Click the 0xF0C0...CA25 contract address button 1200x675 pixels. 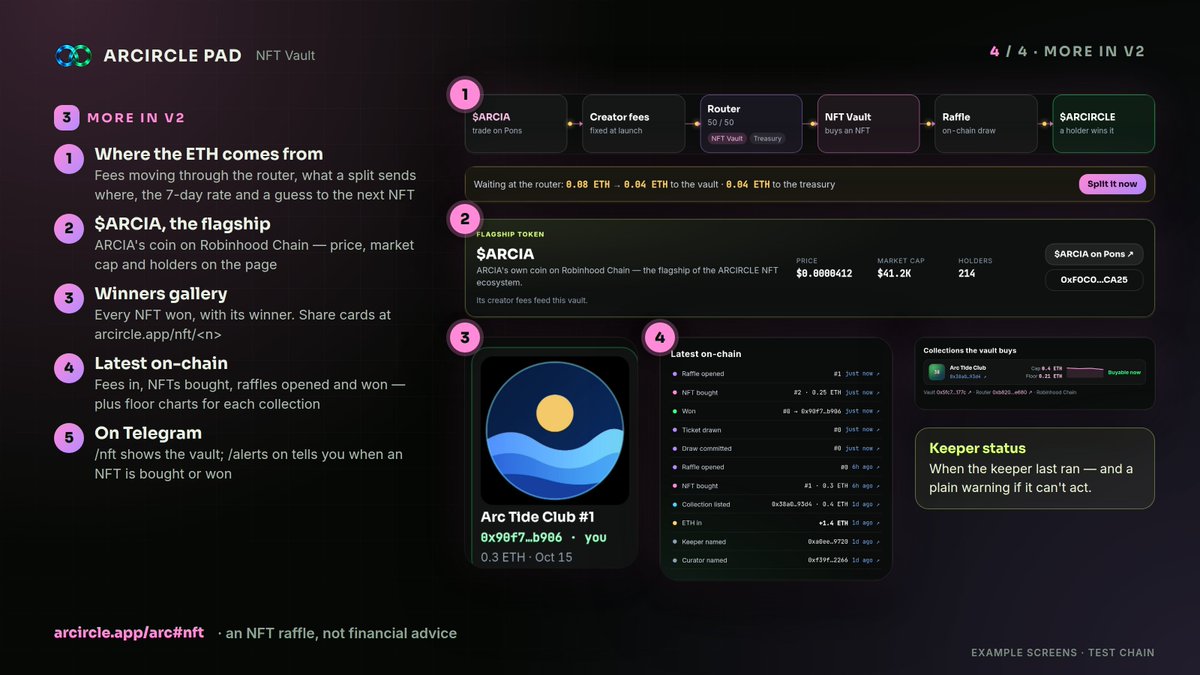pos(1094,281)
